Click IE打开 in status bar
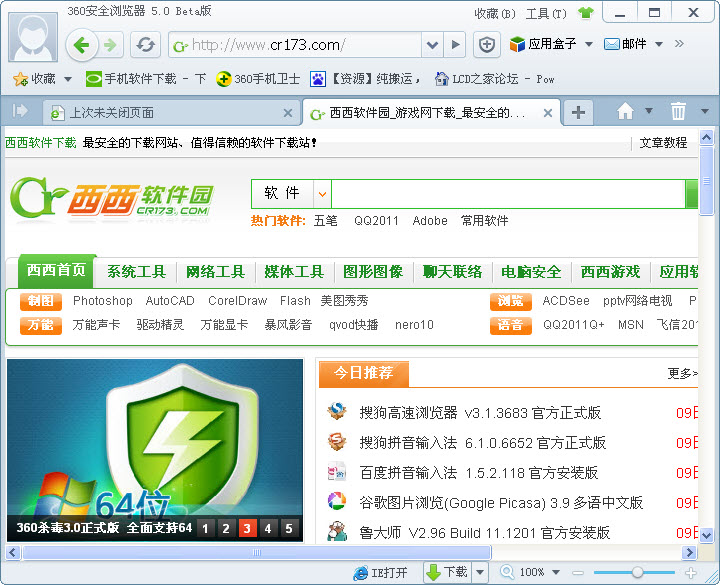The height and width of the screenshot is (585, 720). point(381,573)
